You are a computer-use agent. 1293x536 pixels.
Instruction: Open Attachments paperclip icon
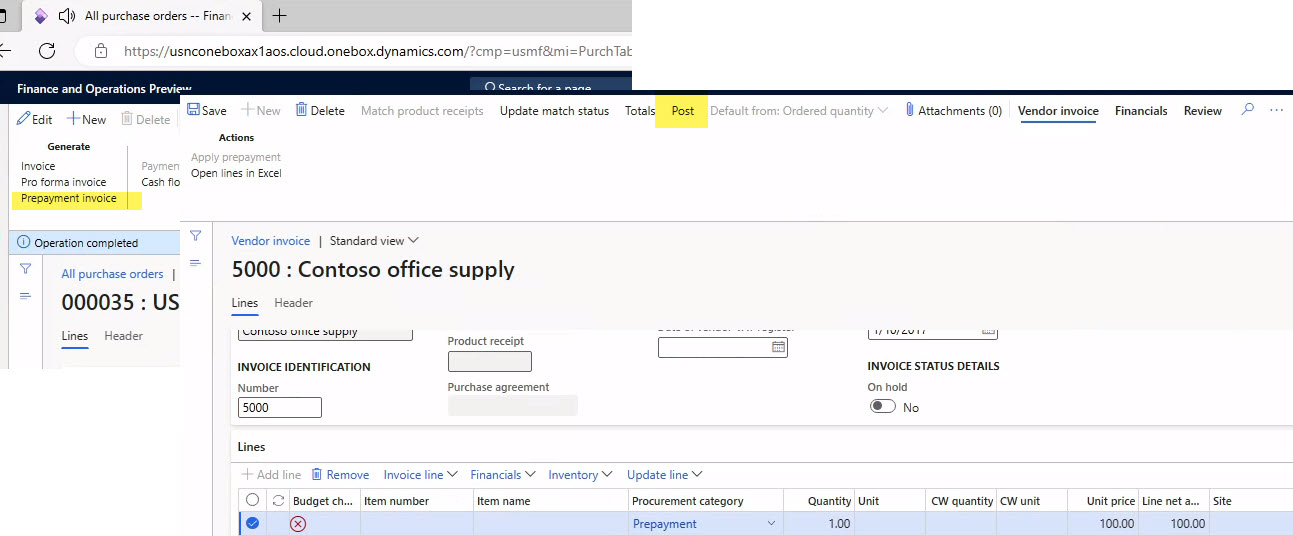(909, 111)
